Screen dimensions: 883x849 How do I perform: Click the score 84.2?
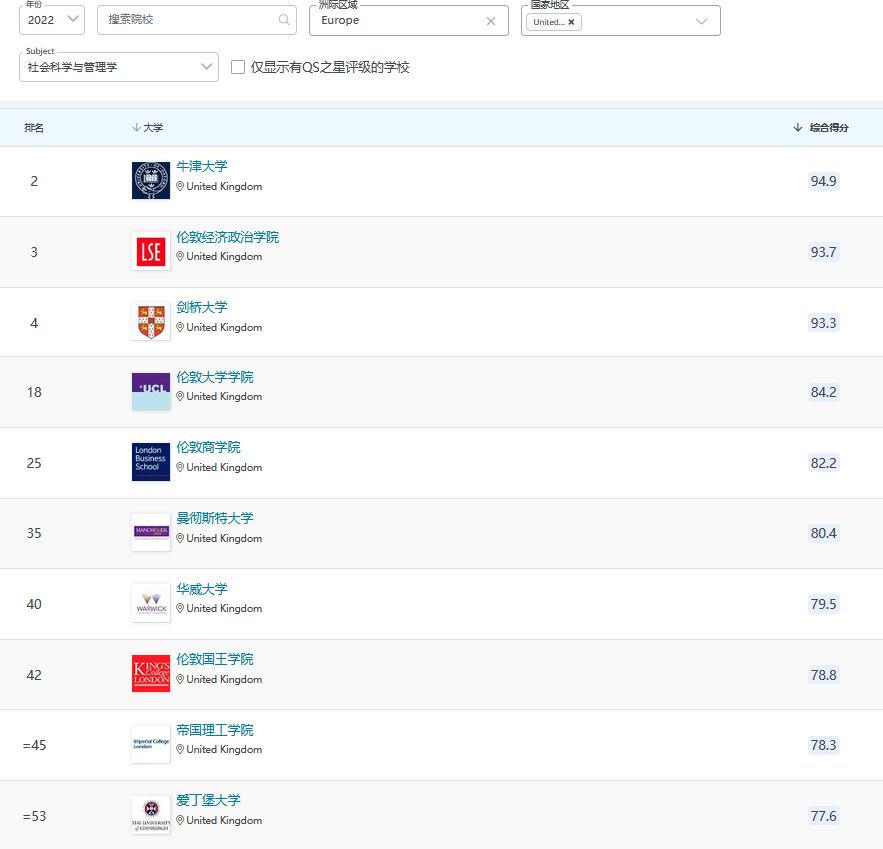coord(823,392)
